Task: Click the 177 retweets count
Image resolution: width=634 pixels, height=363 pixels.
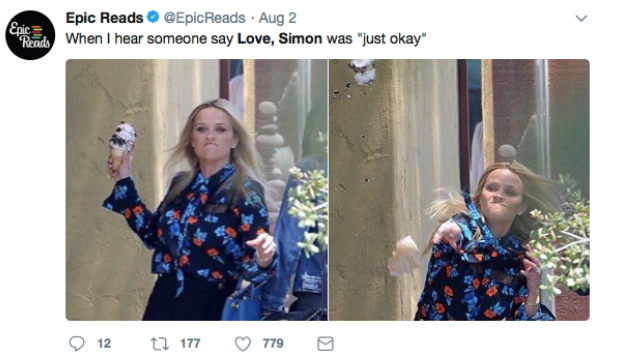Action: (x=190, y=344)
